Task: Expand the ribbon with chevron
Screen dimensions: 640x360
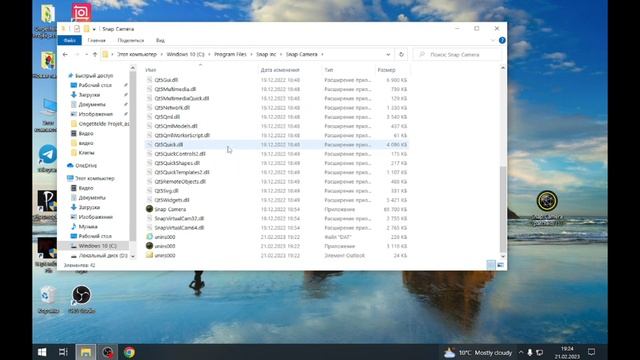Action: pos(493,40)
